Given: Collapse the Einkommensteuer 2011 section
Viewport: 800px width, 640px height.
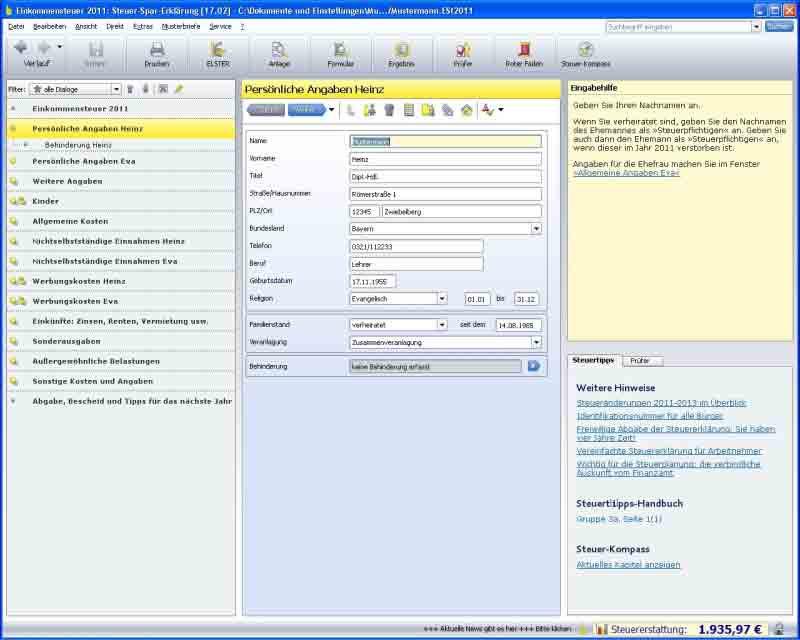Looking at the screenshot, I should (13, 109).
